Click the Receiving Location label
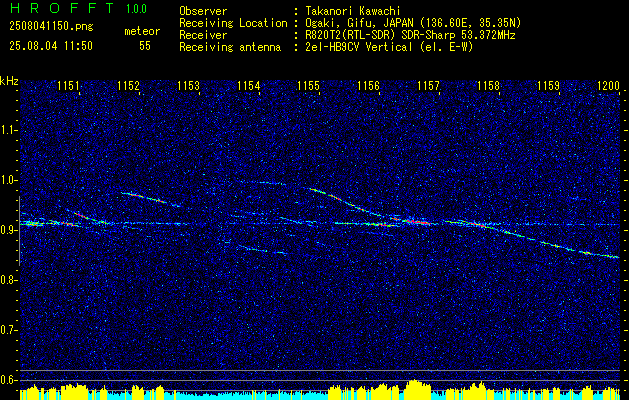629x400 pixels. coord(233,23)
